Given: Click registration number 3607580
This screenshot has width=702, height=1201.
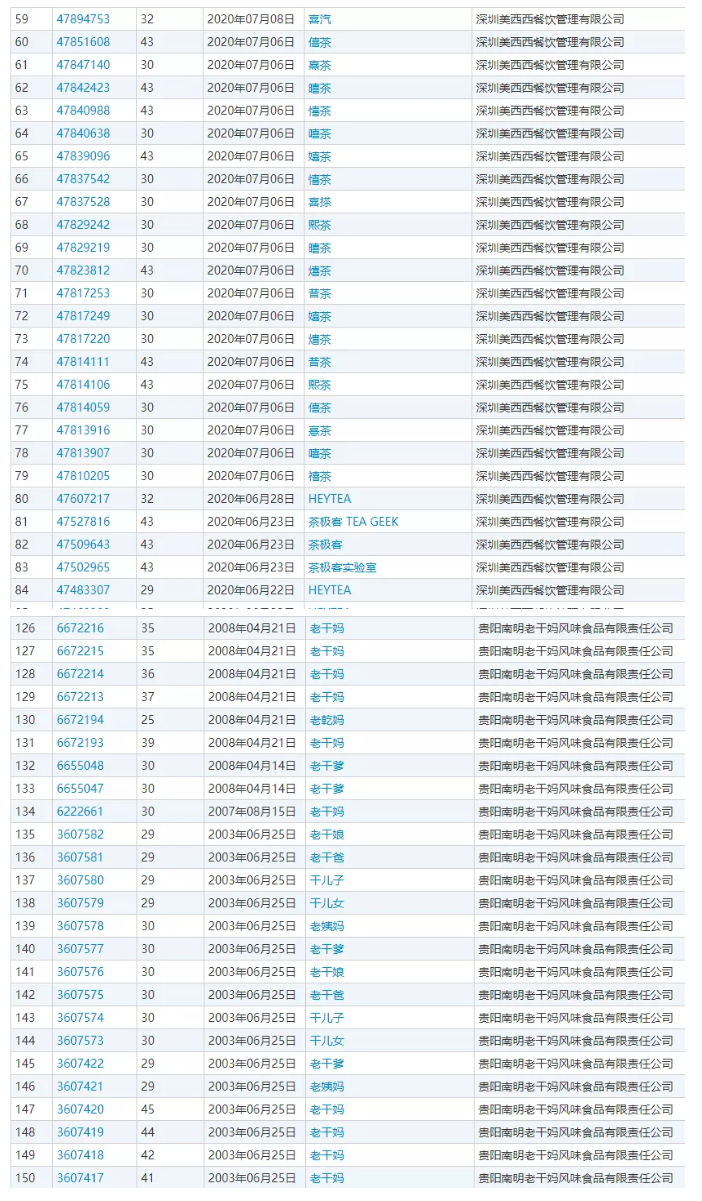Looking at the screenshot, I should click(x=80, y=880).
